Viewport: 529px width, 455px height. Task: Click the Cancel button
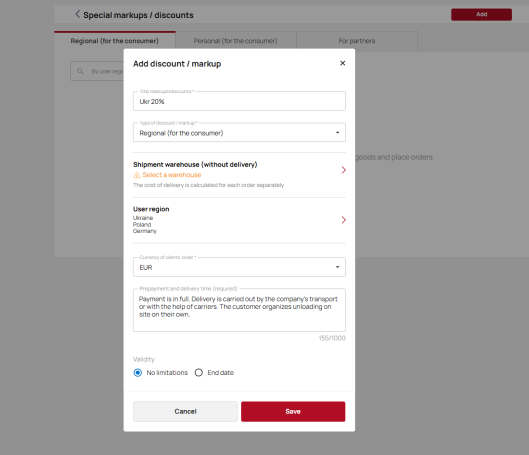tap(185, 411)
